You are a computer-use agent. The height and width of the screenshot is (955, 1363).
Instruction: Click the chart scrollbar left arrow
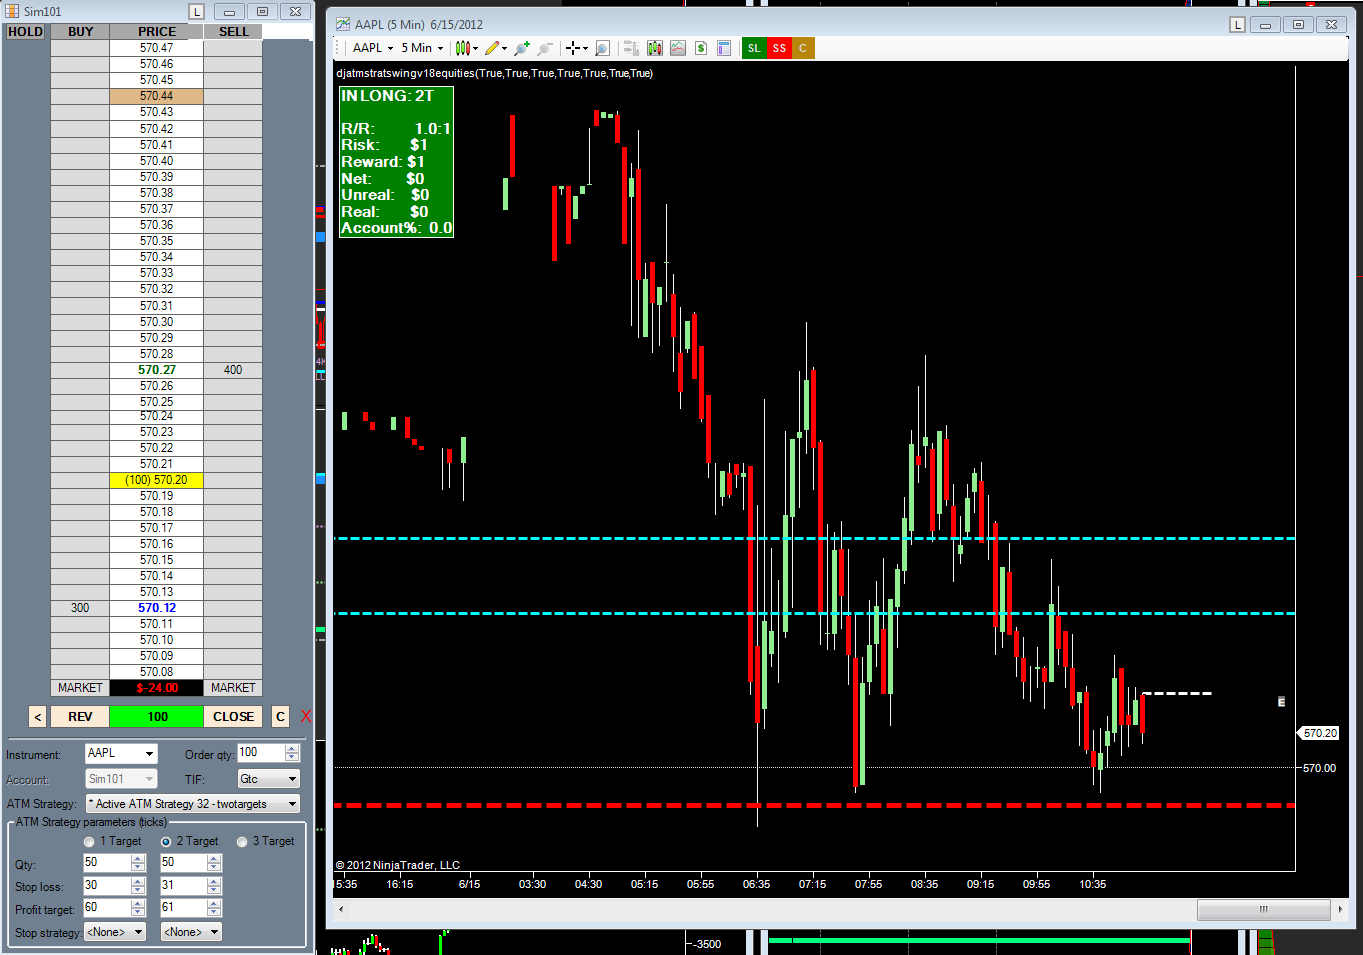pyautogui.click(x=341, y=909)
